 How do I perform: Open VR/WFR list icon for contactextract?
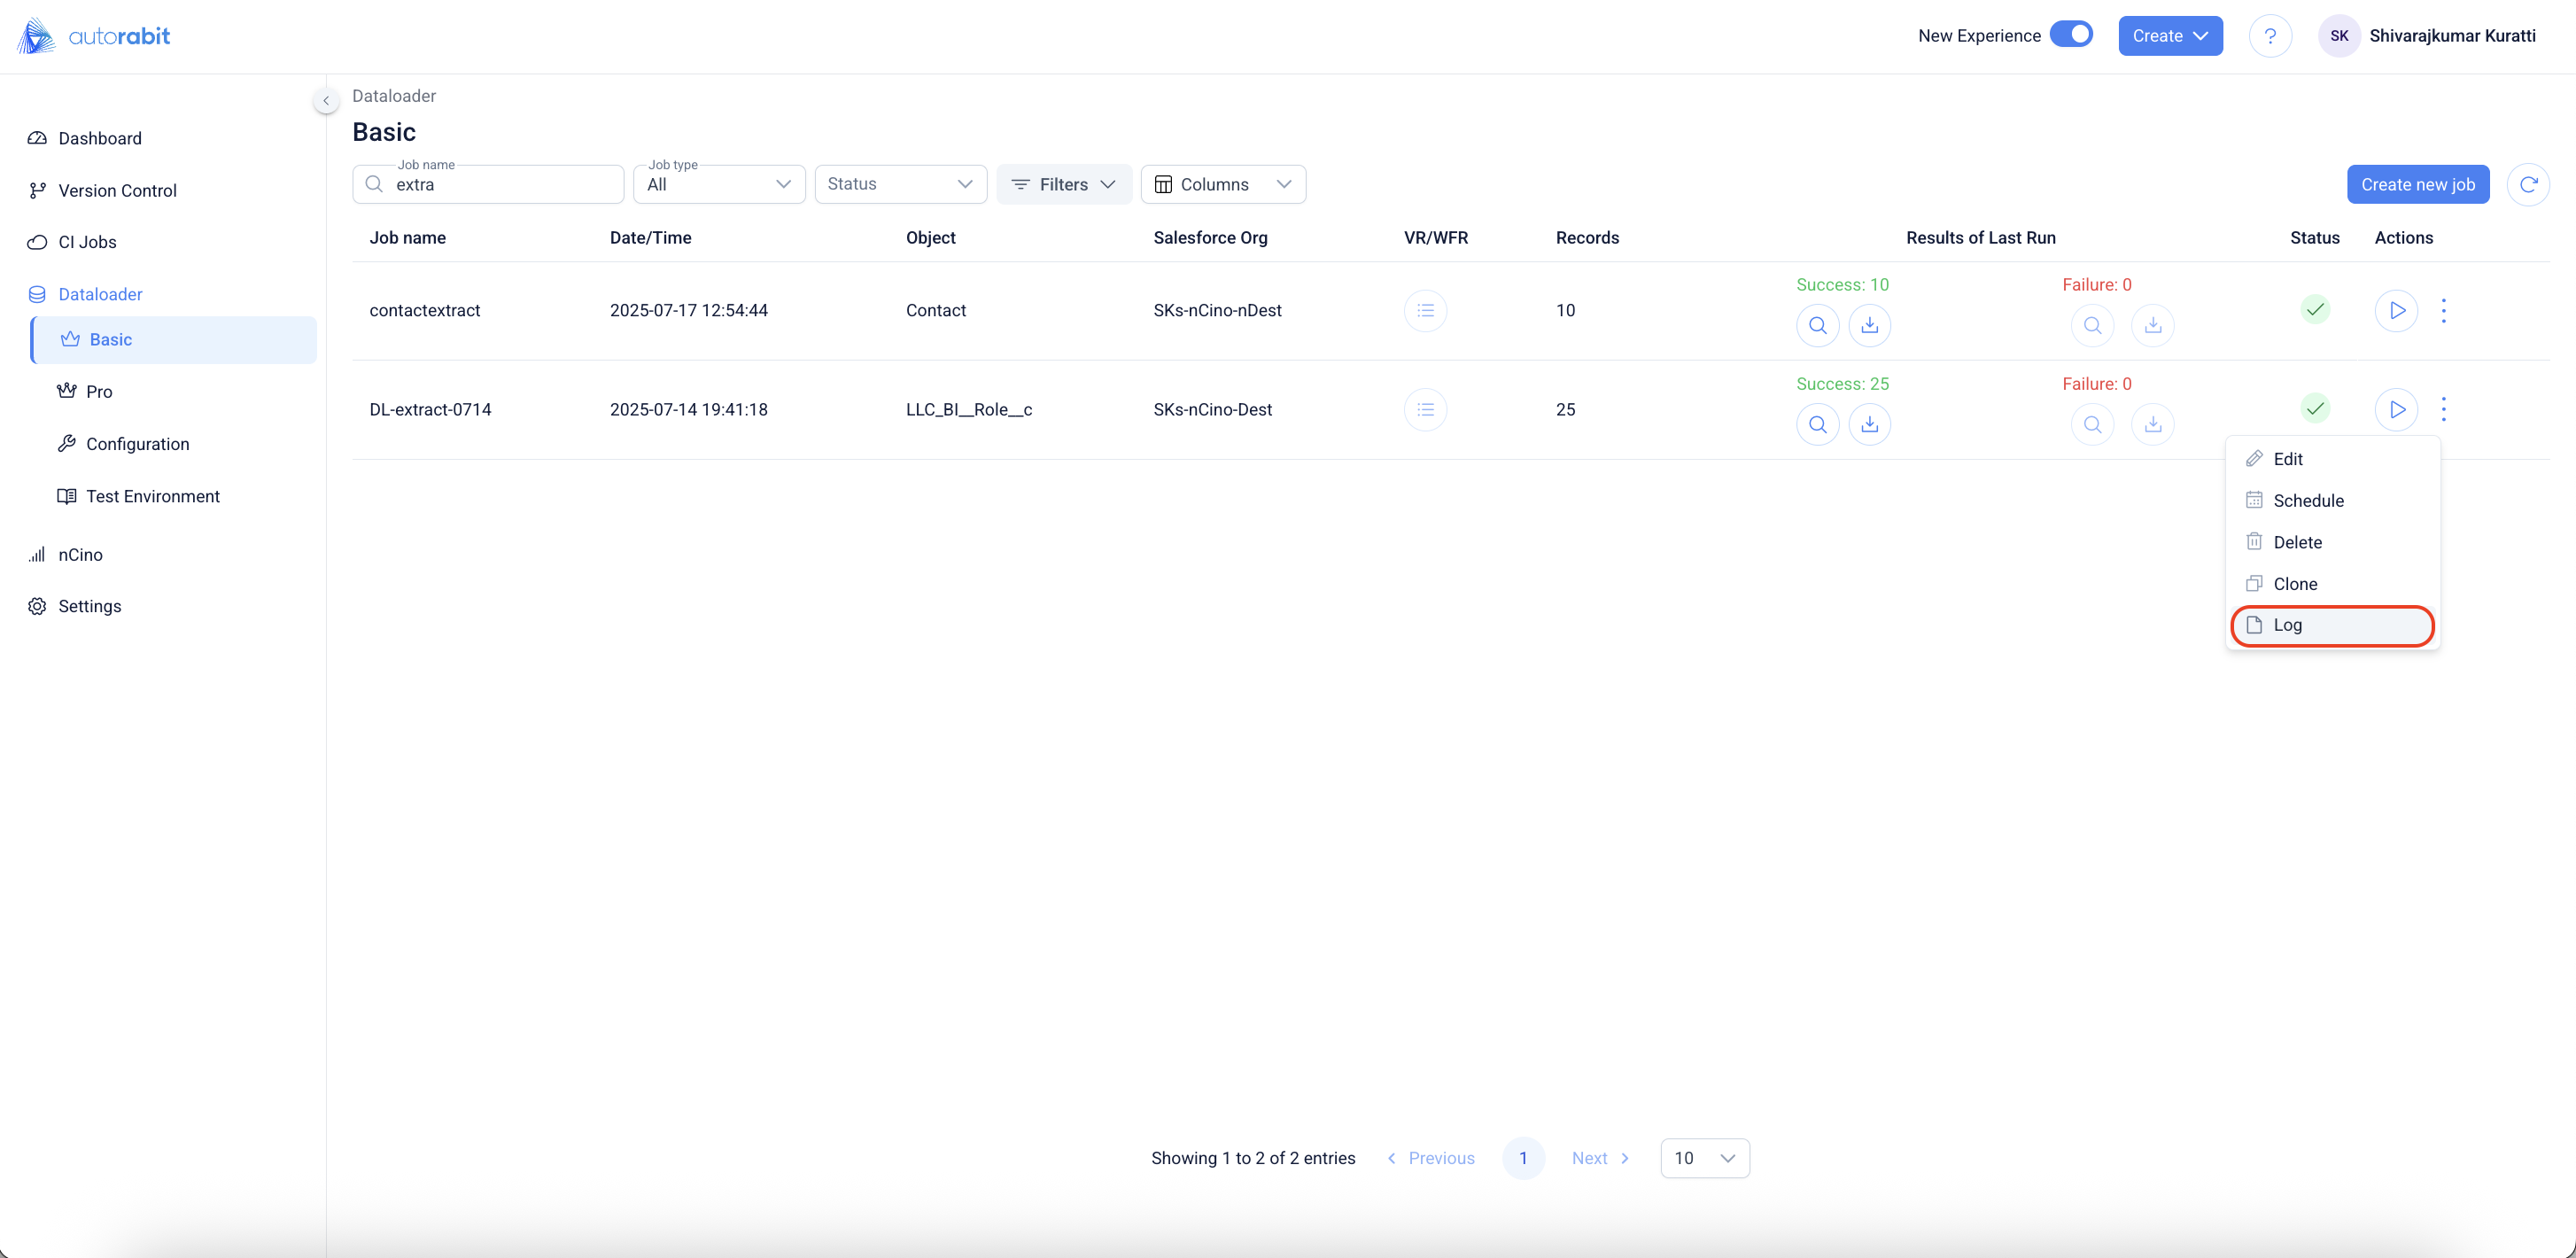pyautogui.click(x=1425, y=310)
